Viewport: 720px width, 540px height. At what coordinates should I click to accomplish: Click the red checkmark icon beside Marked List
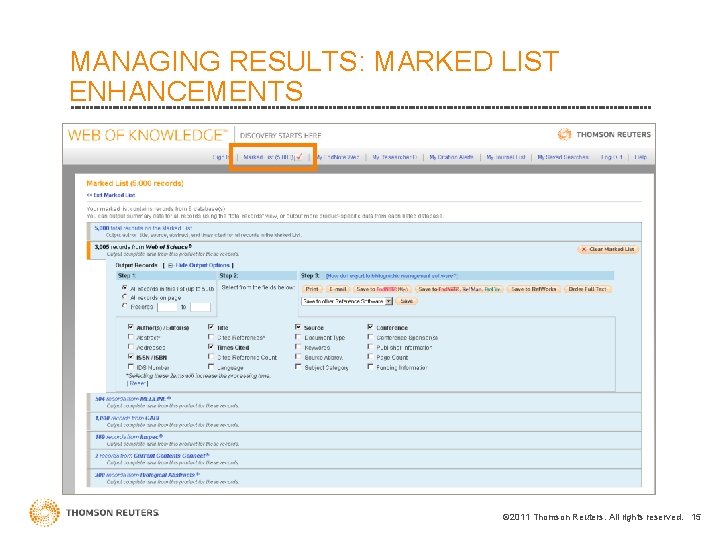[299, 157]
